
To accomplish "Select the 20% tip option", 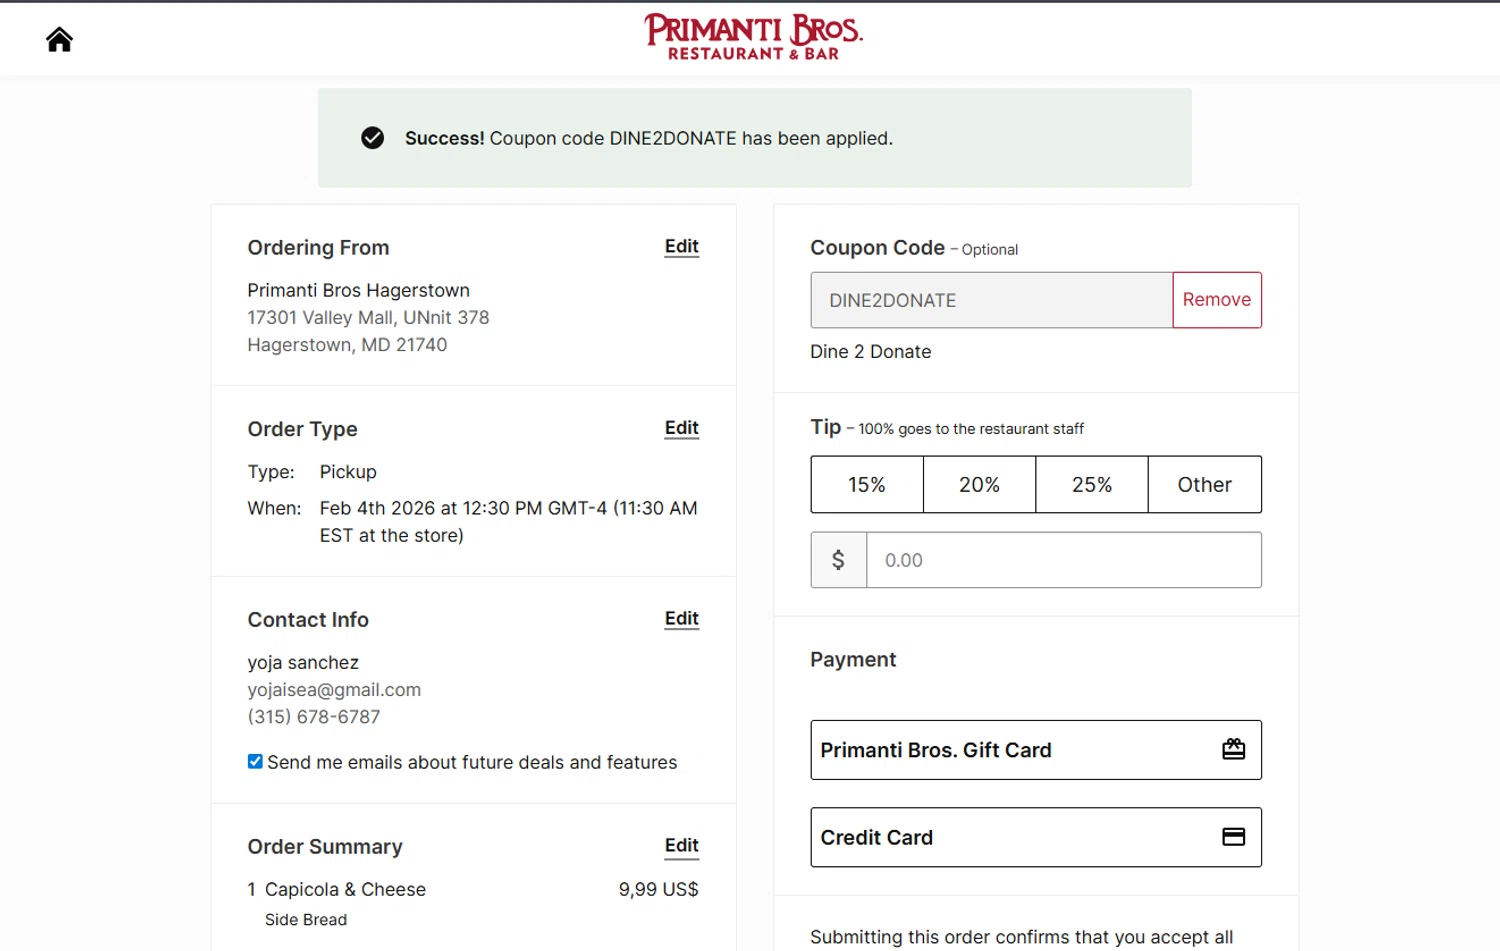I will [x=979, y=485].
